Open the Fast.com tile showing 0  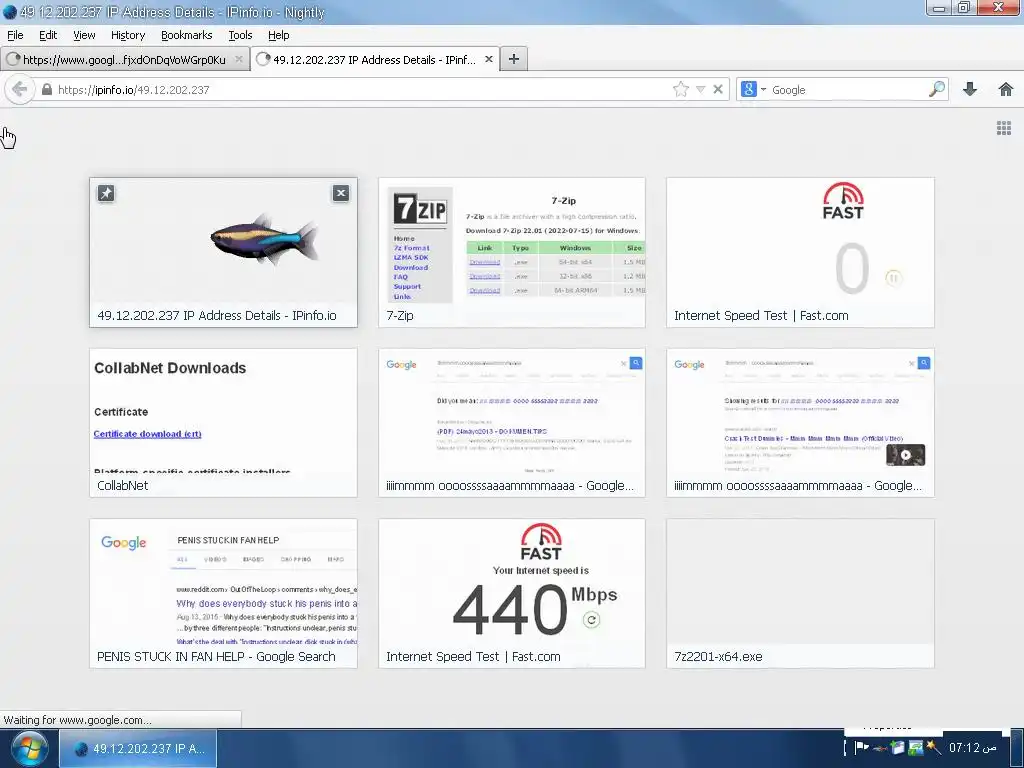point(800,252)
